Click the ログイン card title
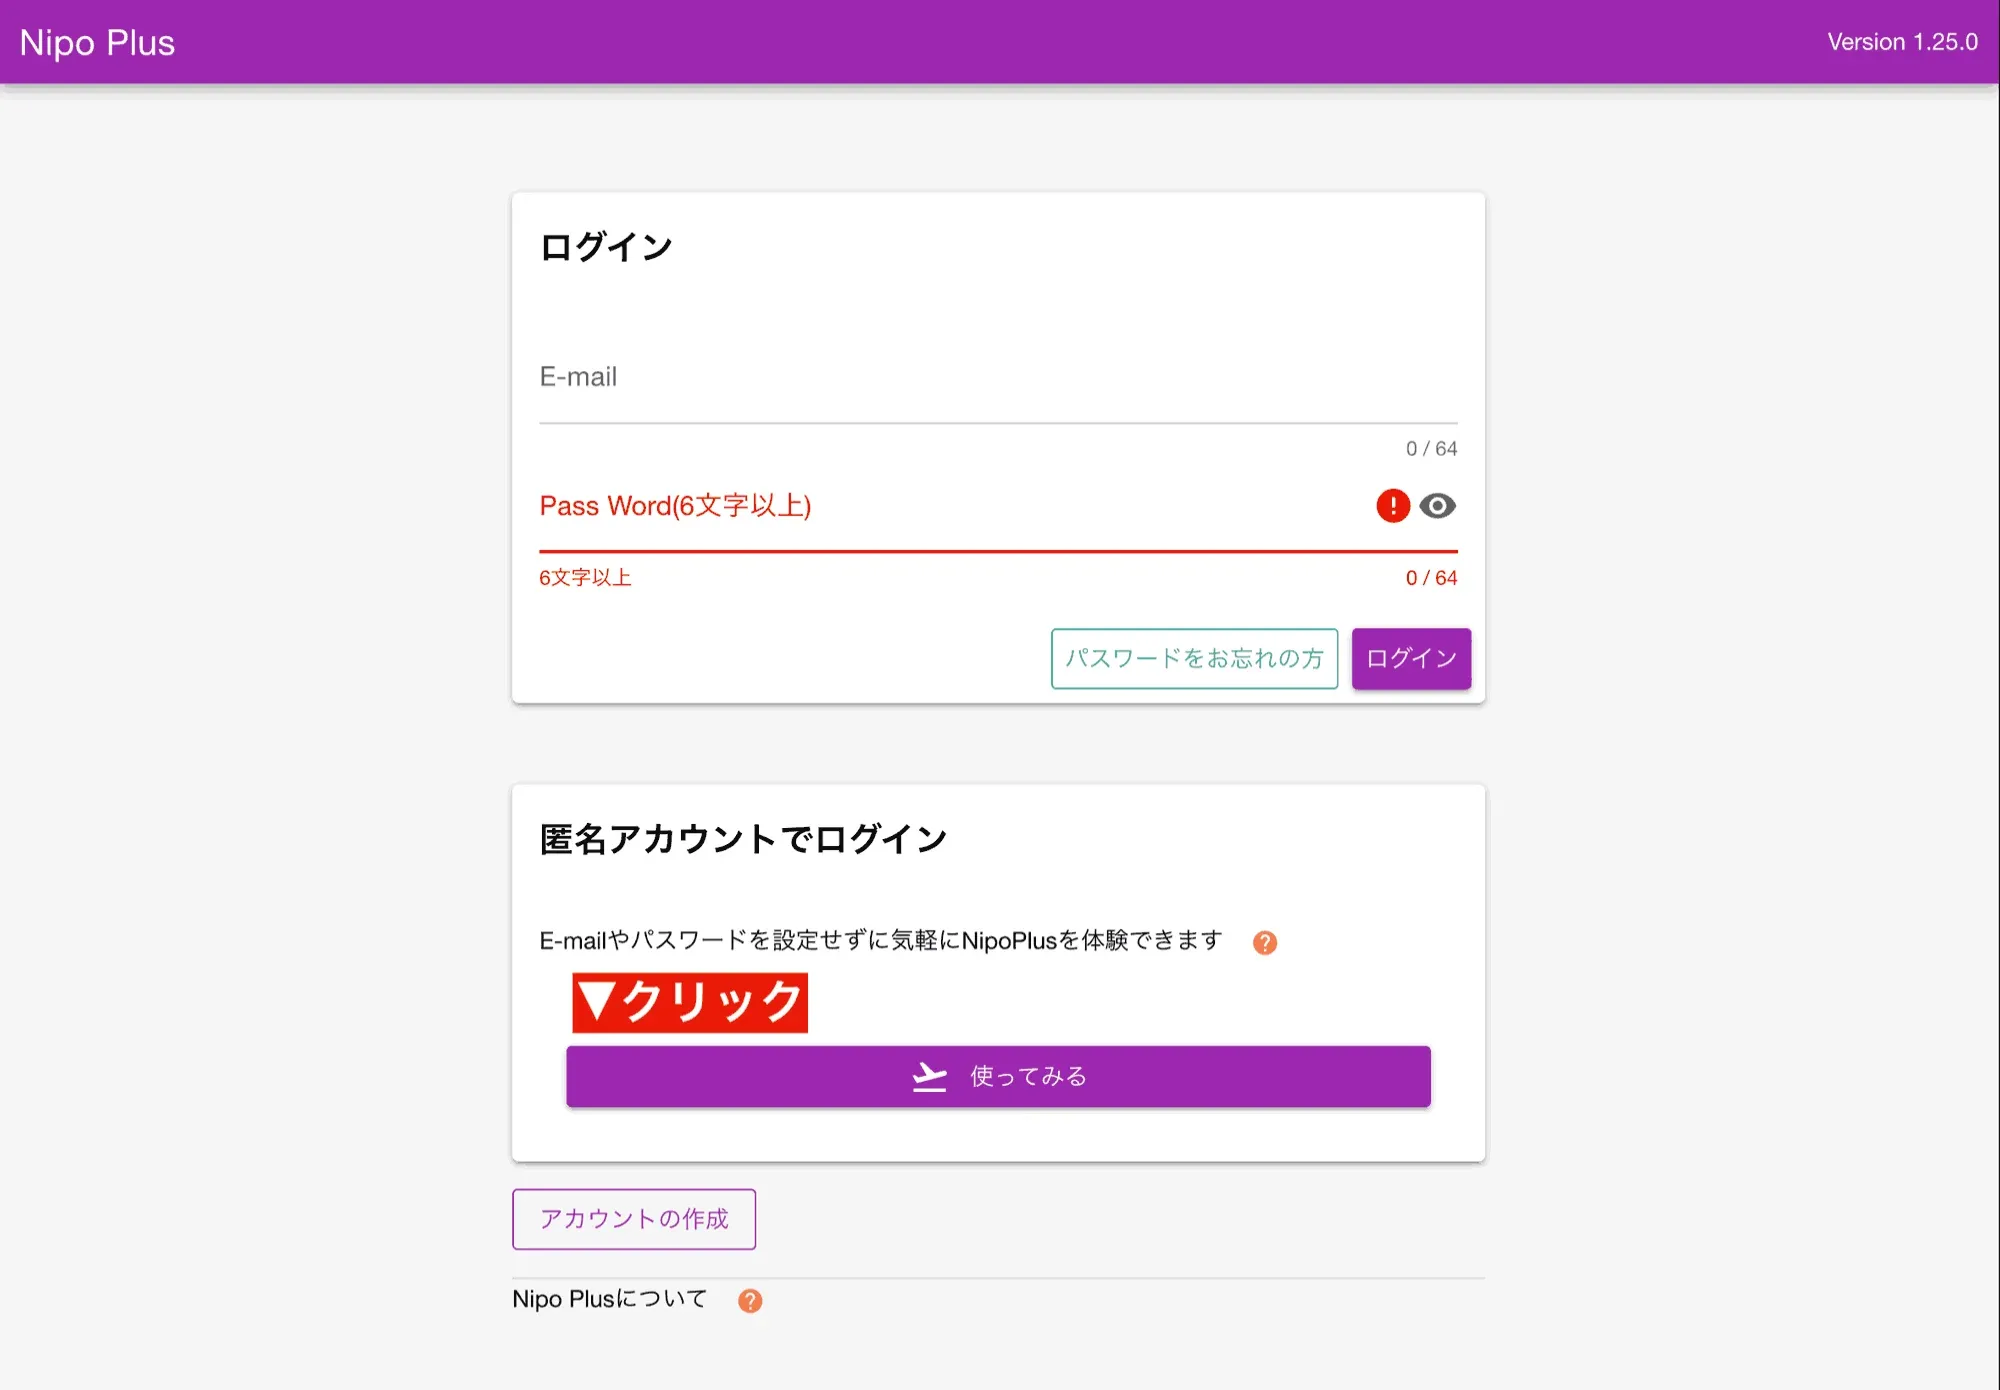Viewport: 2000px width, 1390px height. click(x=606, y=245)
